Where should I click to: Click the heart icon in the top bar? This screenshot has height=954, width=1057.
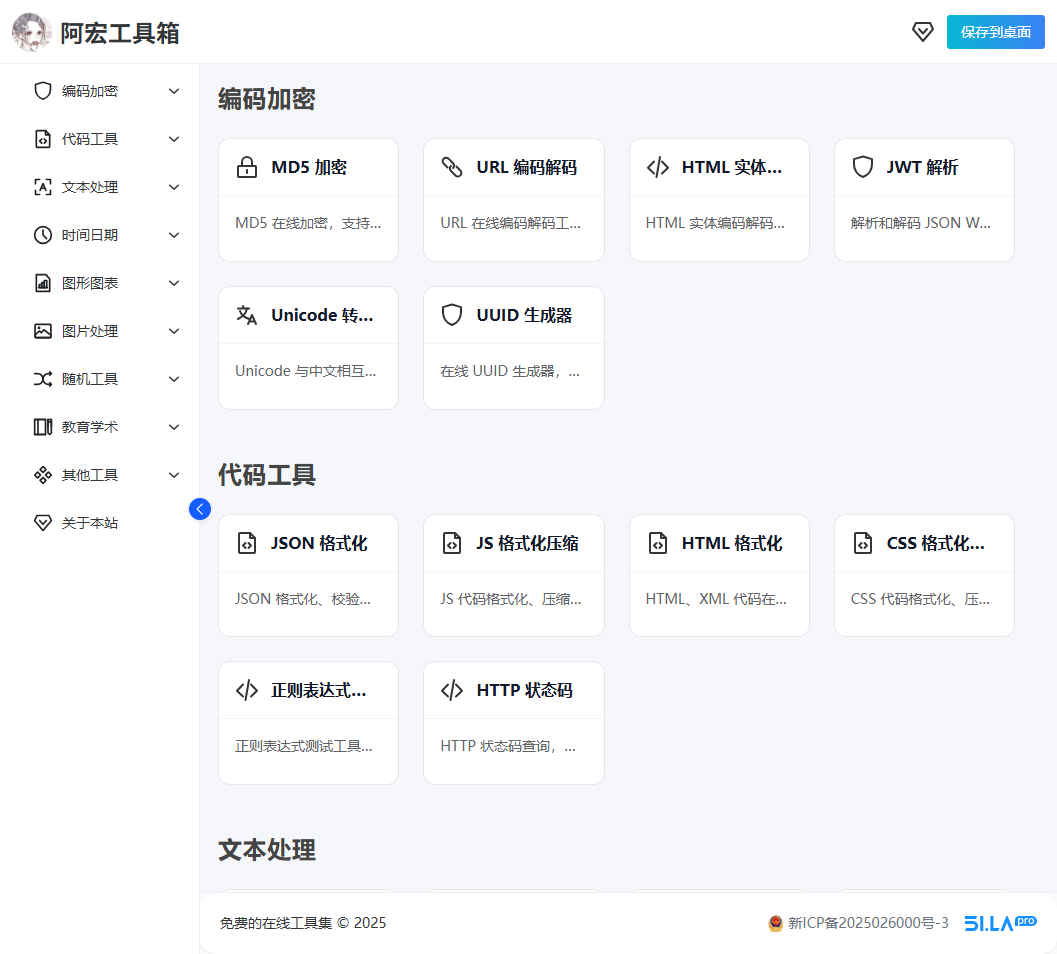click(x=922, y=32)
